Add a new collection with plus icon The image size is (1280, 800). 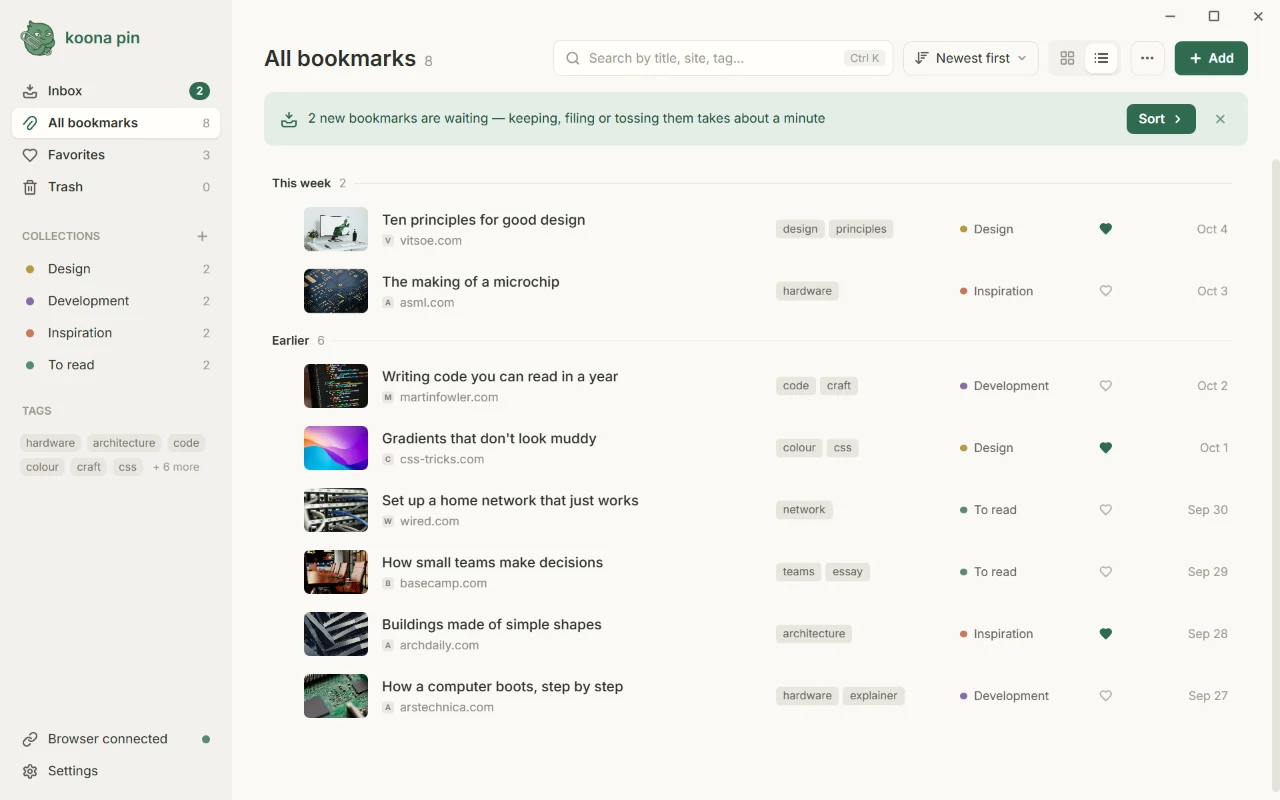click(x=202, y=236)
